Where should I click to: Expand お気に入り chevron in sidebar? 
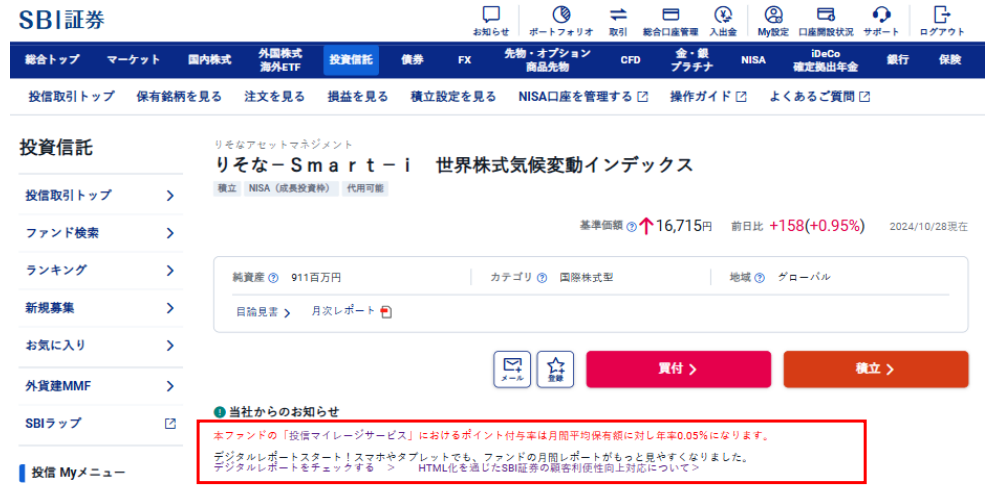(x=170, y=345)
